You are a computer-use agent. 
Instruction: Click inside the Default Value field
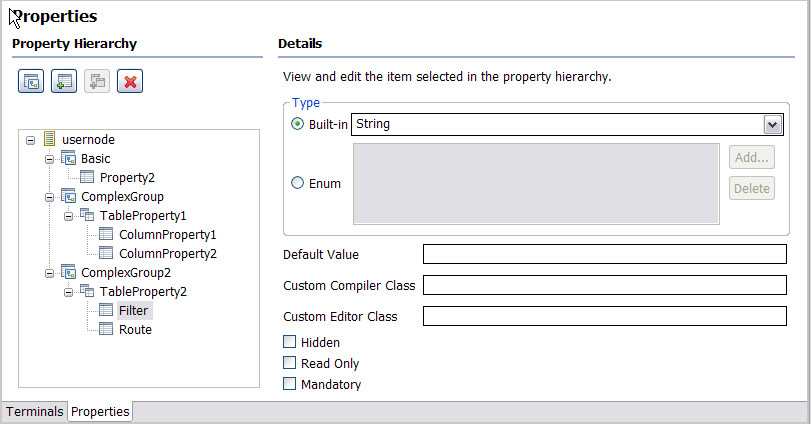[605, 254]
